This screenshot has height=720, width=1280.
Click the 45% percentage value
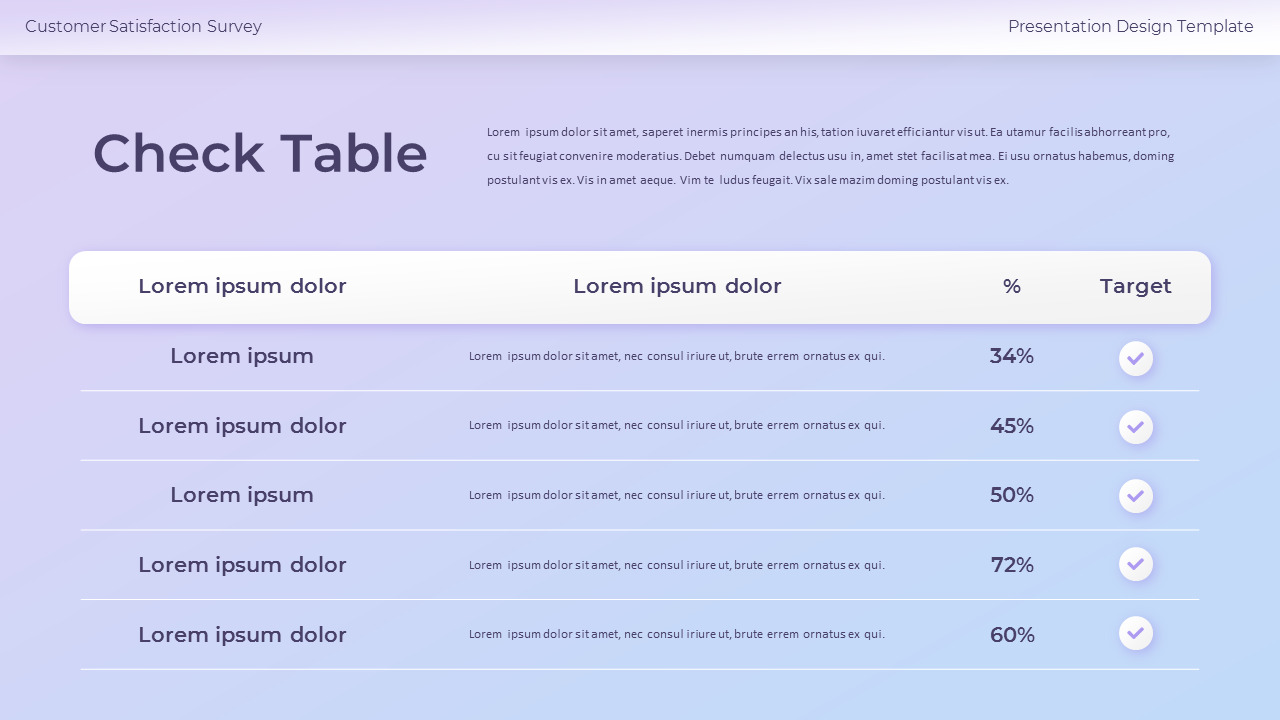click(1011, 426)
